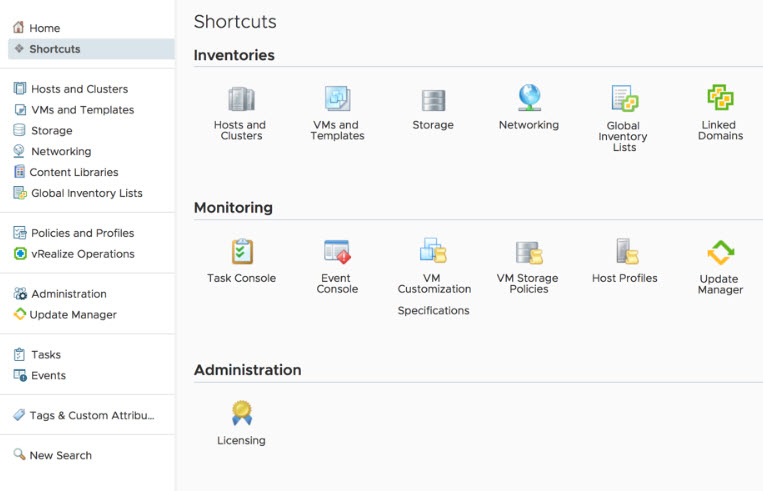Open the Global Inventory Lists shortcut icon
This screenshot has height=491, width=763.
tap(624, 98)
